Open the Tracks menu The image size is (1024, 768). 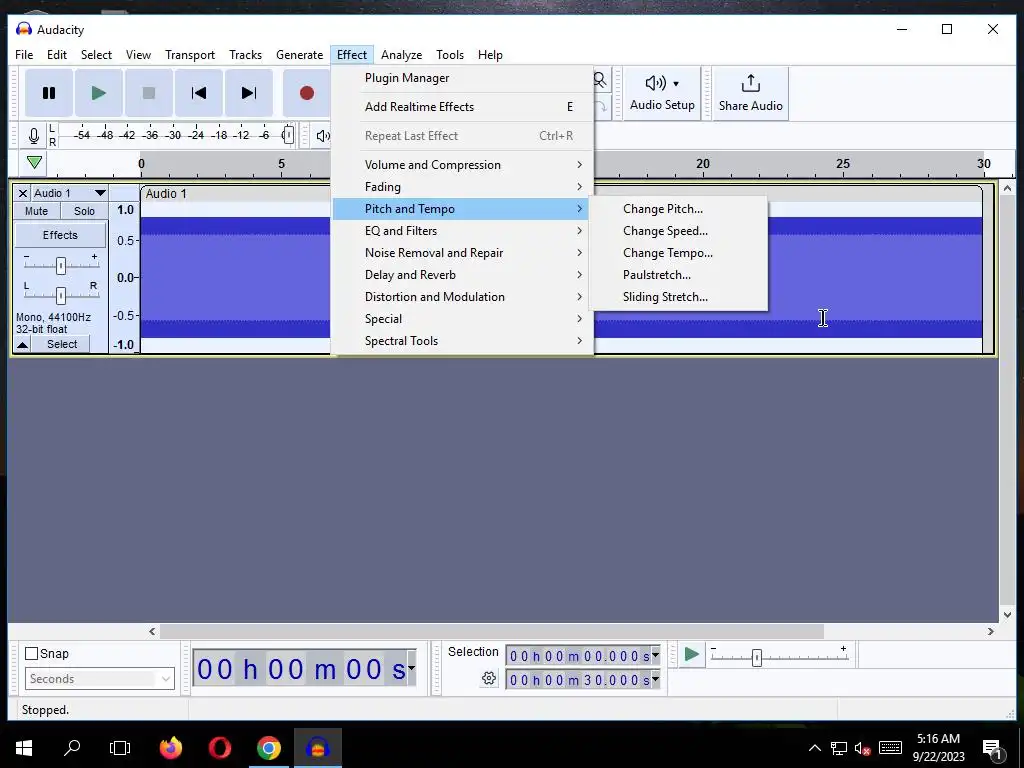pyautogui.click(x=246, y=55)
